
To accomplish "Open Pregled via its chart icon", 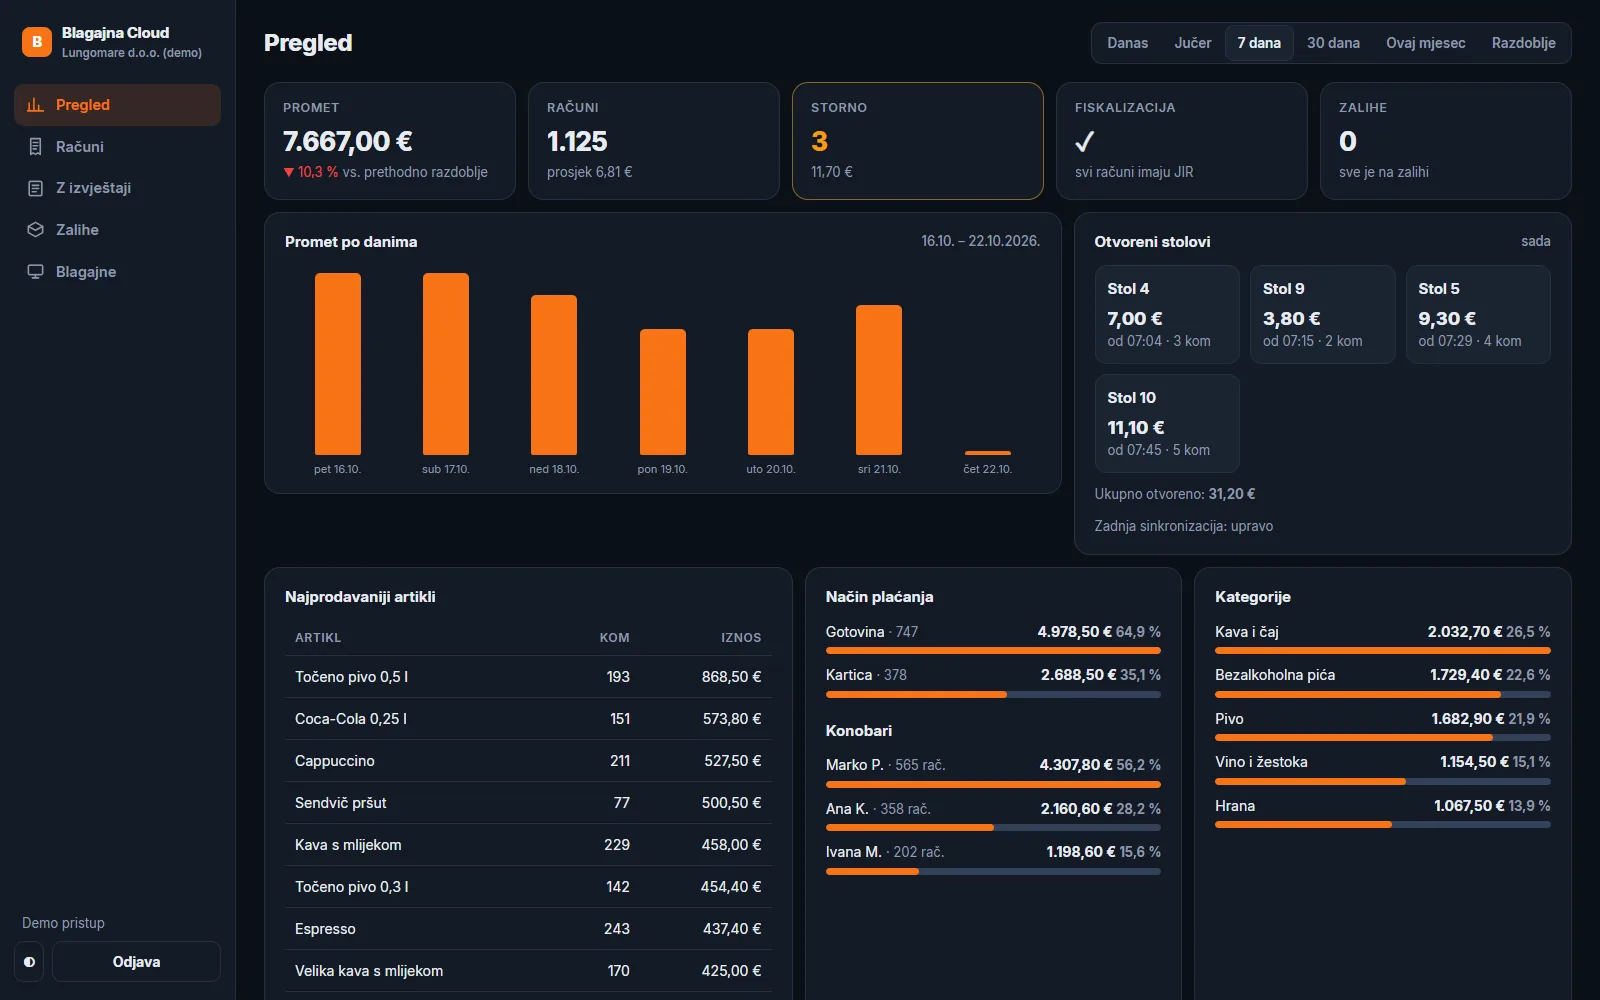I will [35, 105].
